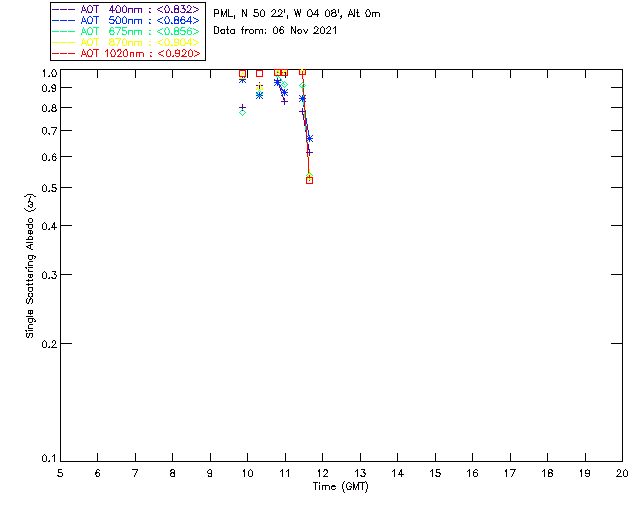Click the y-axis tick label 0.4
This screenshot has width=640, height=512.
click(49, 226)
